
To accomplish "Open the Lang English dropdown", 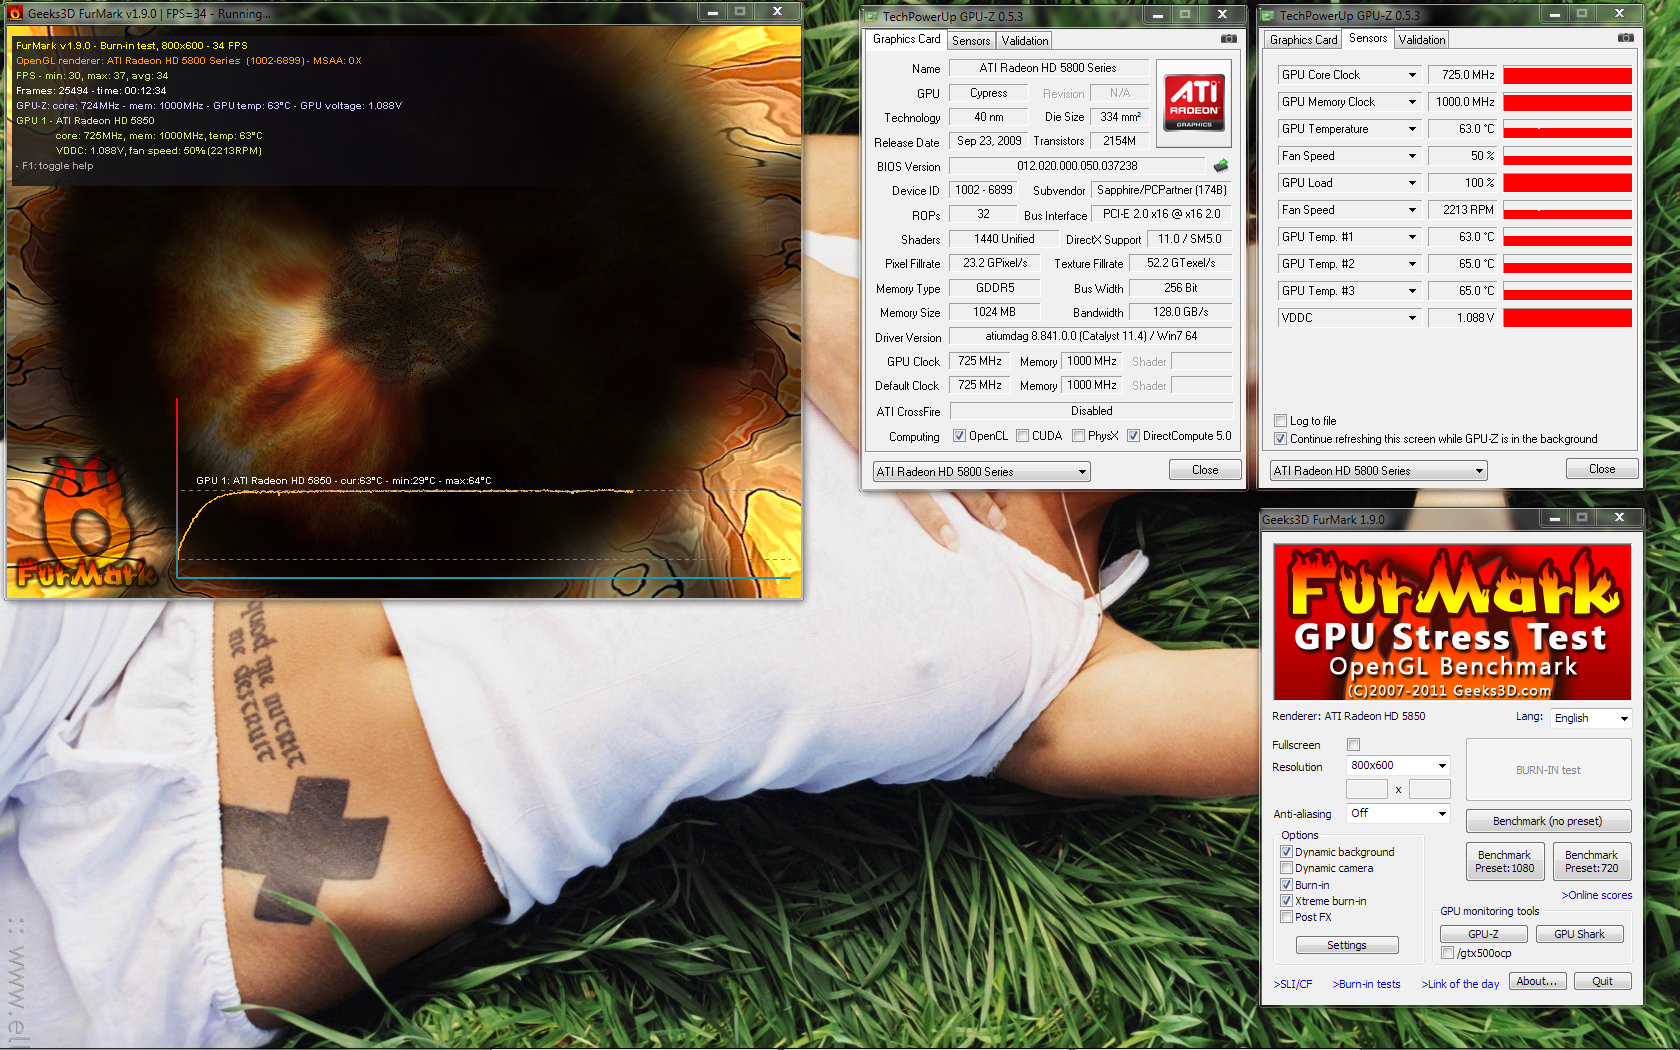I will coord(1591,718).
